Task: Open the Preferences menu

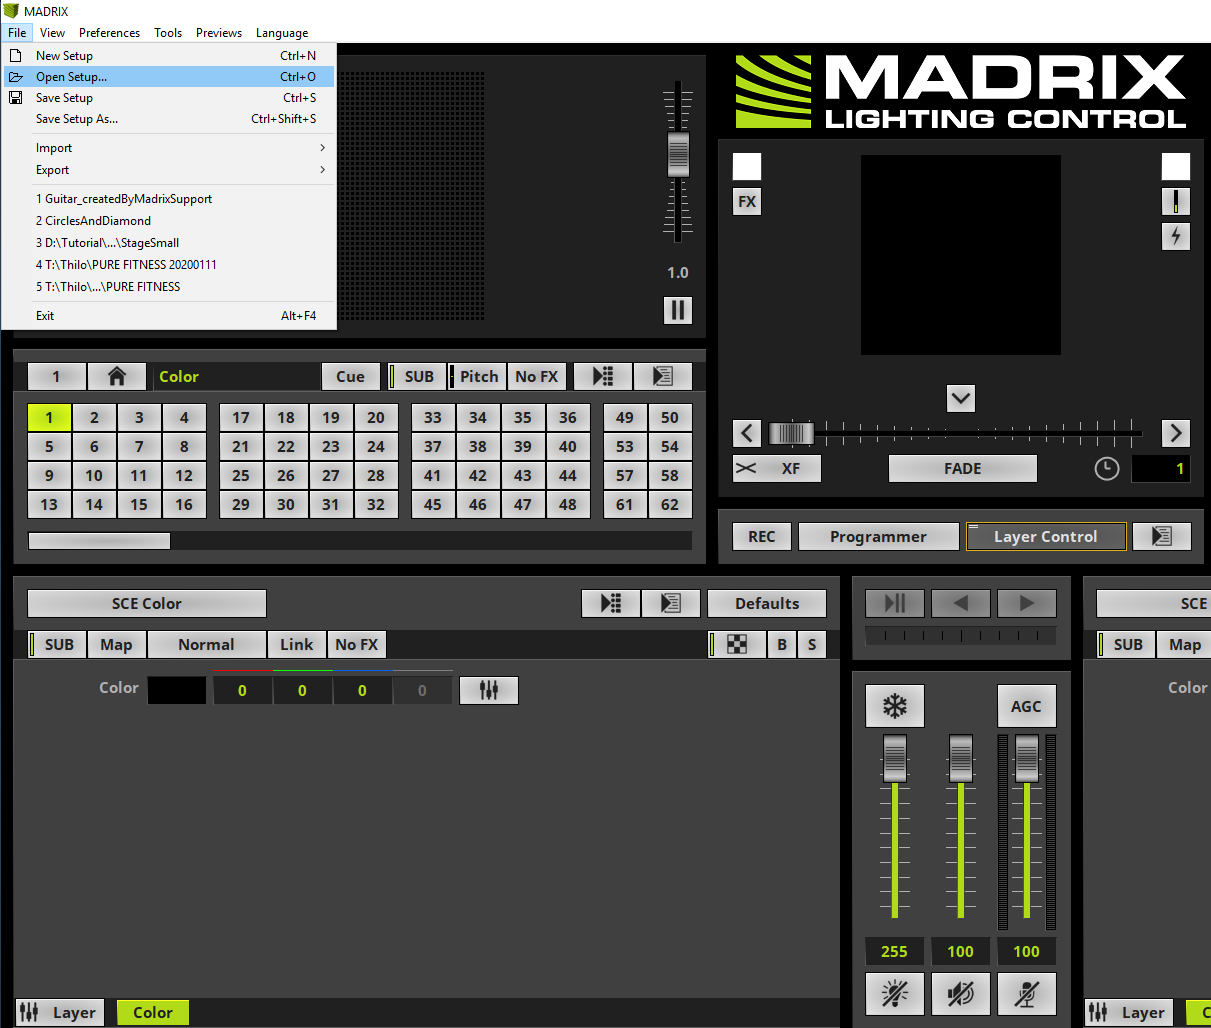Action: pyautogui.click(x=110, y=33)
